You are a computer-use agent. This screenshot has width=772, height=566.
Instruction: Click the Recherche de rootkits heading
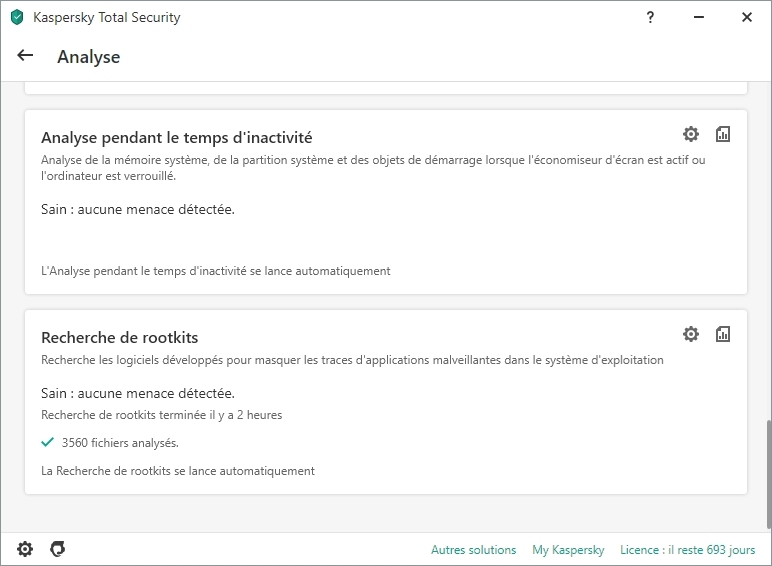tap(119, 338)
